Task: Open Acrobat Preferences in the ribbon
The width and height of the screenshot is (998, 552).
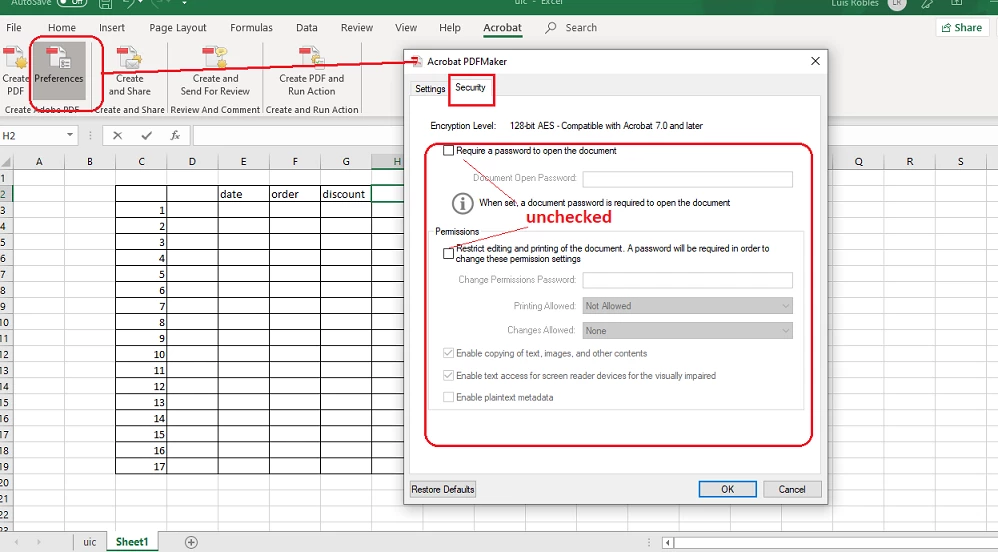Action: [x=59, y=70]
